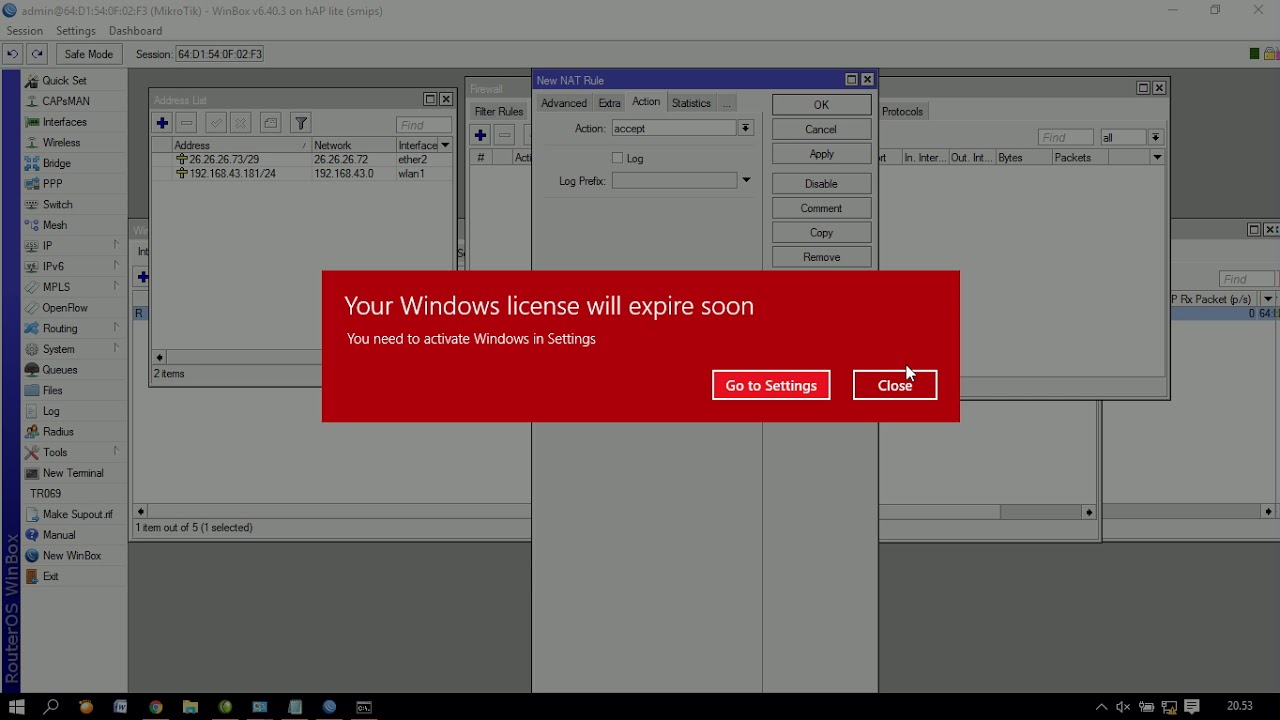This screenshot has width=1280, height=720.
Task: Click the redo arrow in WinBox toolbar
Action: click(x=37, y=54)
